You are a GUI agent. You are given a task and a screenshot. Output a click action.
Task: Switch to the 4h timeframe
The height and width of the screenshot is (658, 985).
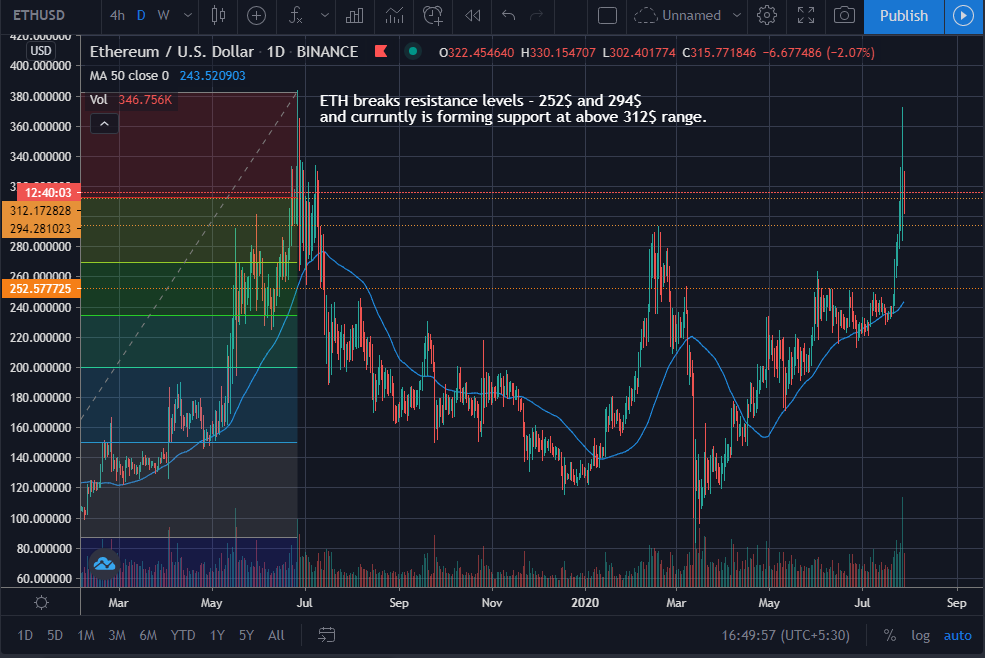tap(118, 15)
